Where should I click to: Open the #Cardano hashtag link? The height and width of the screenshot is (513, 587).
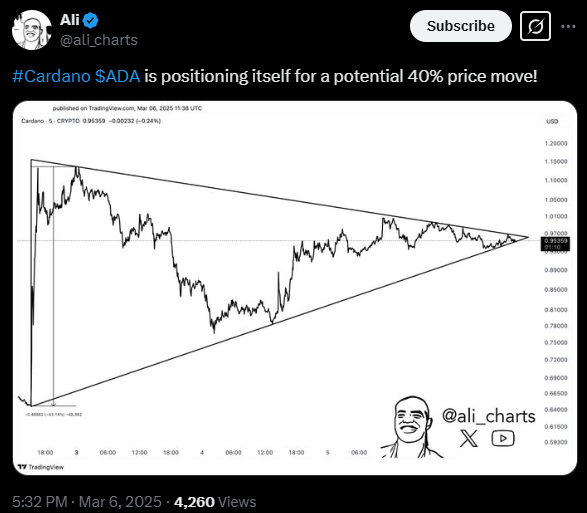click(x=51, y=76)
